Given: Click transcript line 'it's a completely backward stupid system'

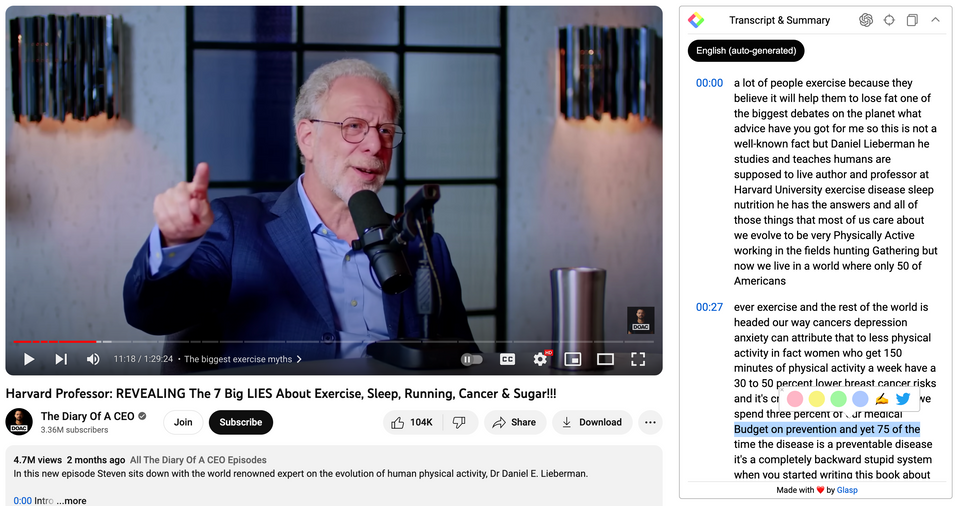Looking at the screenshot, I should (833, 459).
